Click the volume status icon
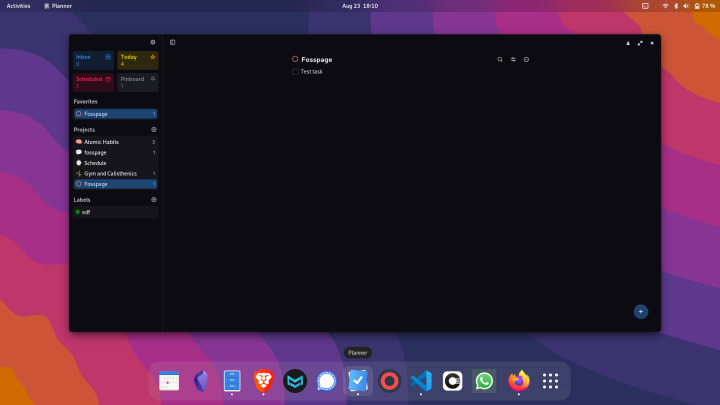The height and width of the screenshot is (405, 720). [x=686, y=6]
